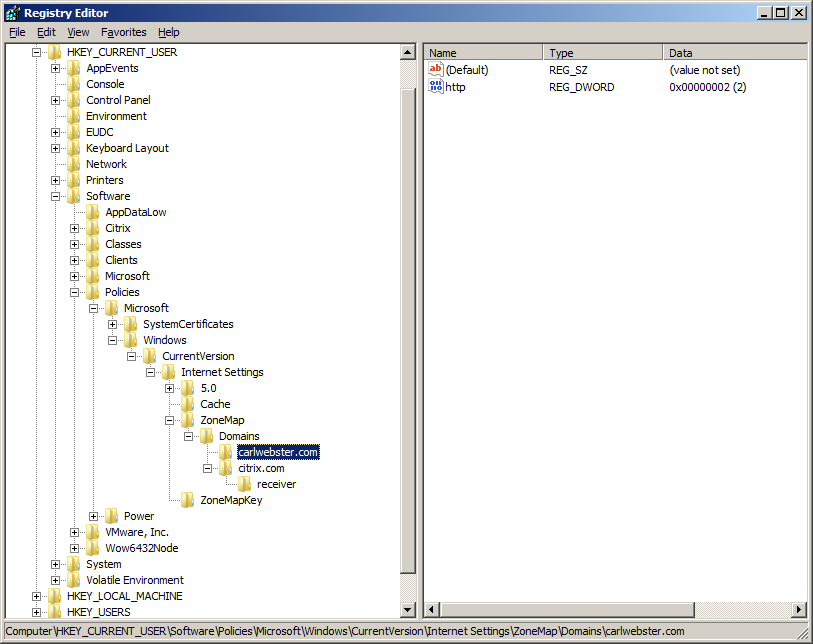Click the Volatile Environment folder icon
813x644 pixels.
[x=74, y=580]
